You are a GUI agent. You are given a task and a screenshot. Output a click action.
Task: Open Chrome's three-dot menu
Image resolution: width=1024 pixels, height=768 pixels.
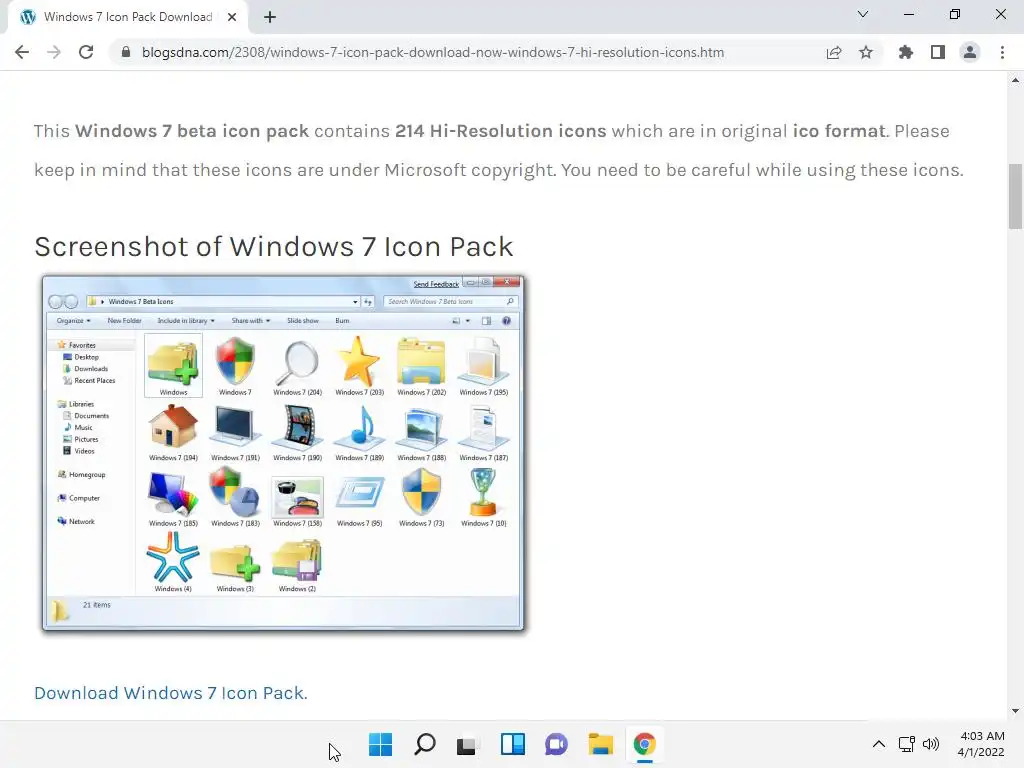coord(1002,52)
